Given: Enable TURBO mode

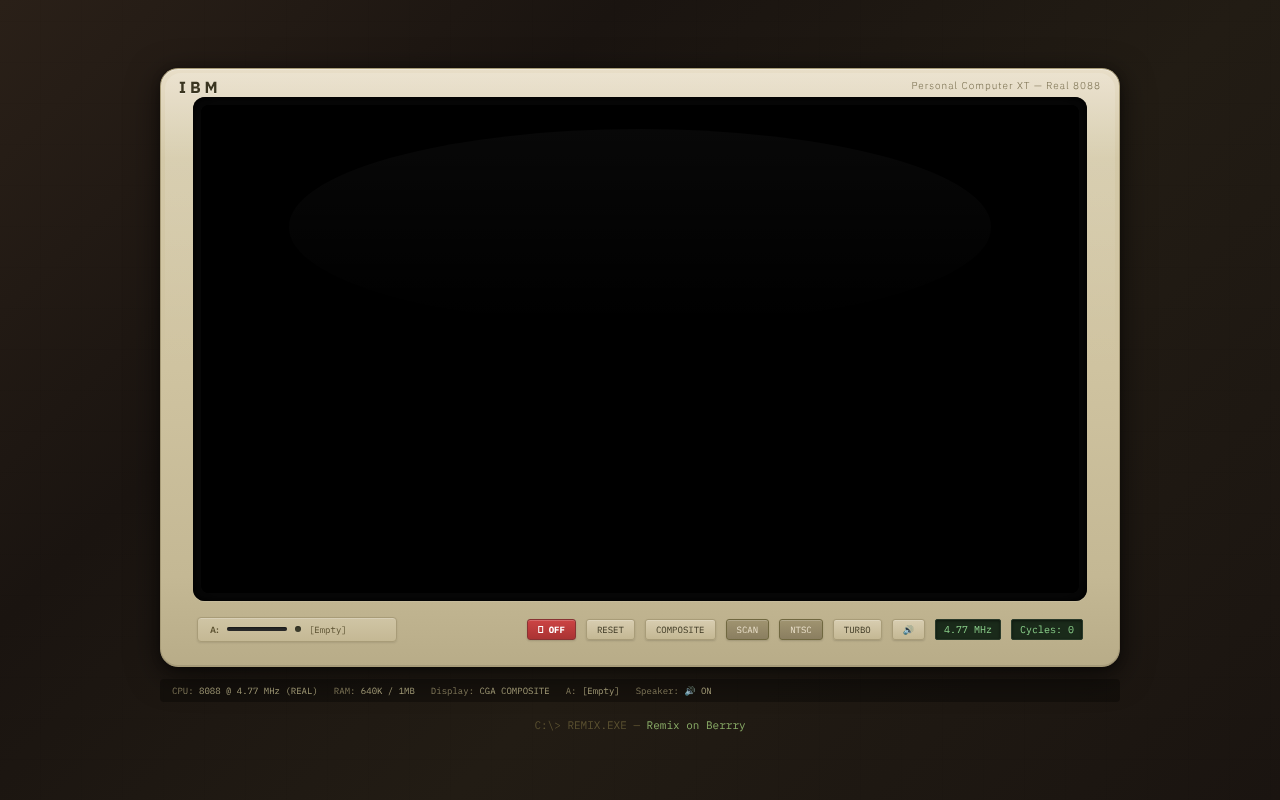Looking at the screenshot, I should point(857,629).
